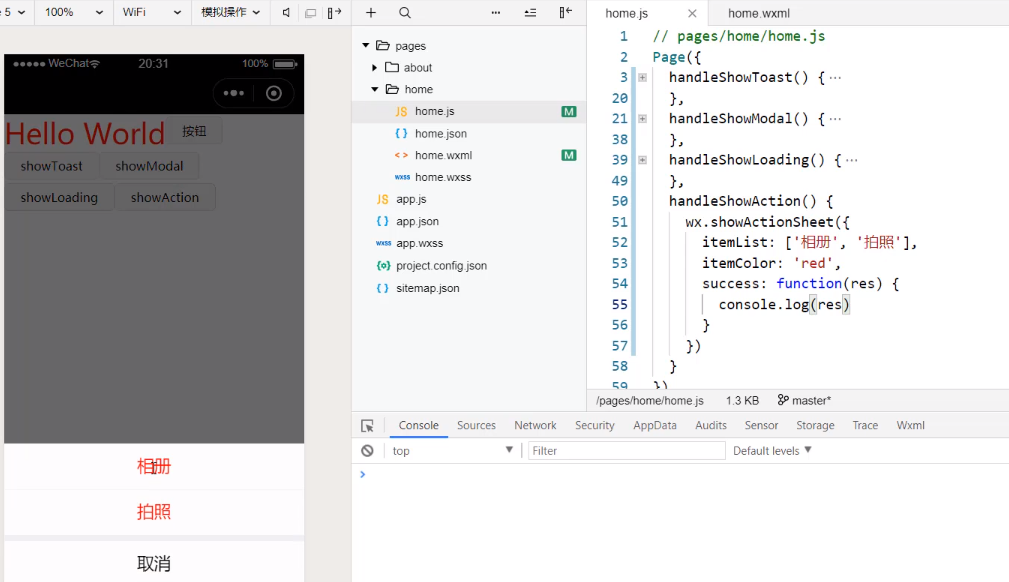Open the 模拟操作 dropdown
This screenshot has height=582, width=1009.
point(230,12)
